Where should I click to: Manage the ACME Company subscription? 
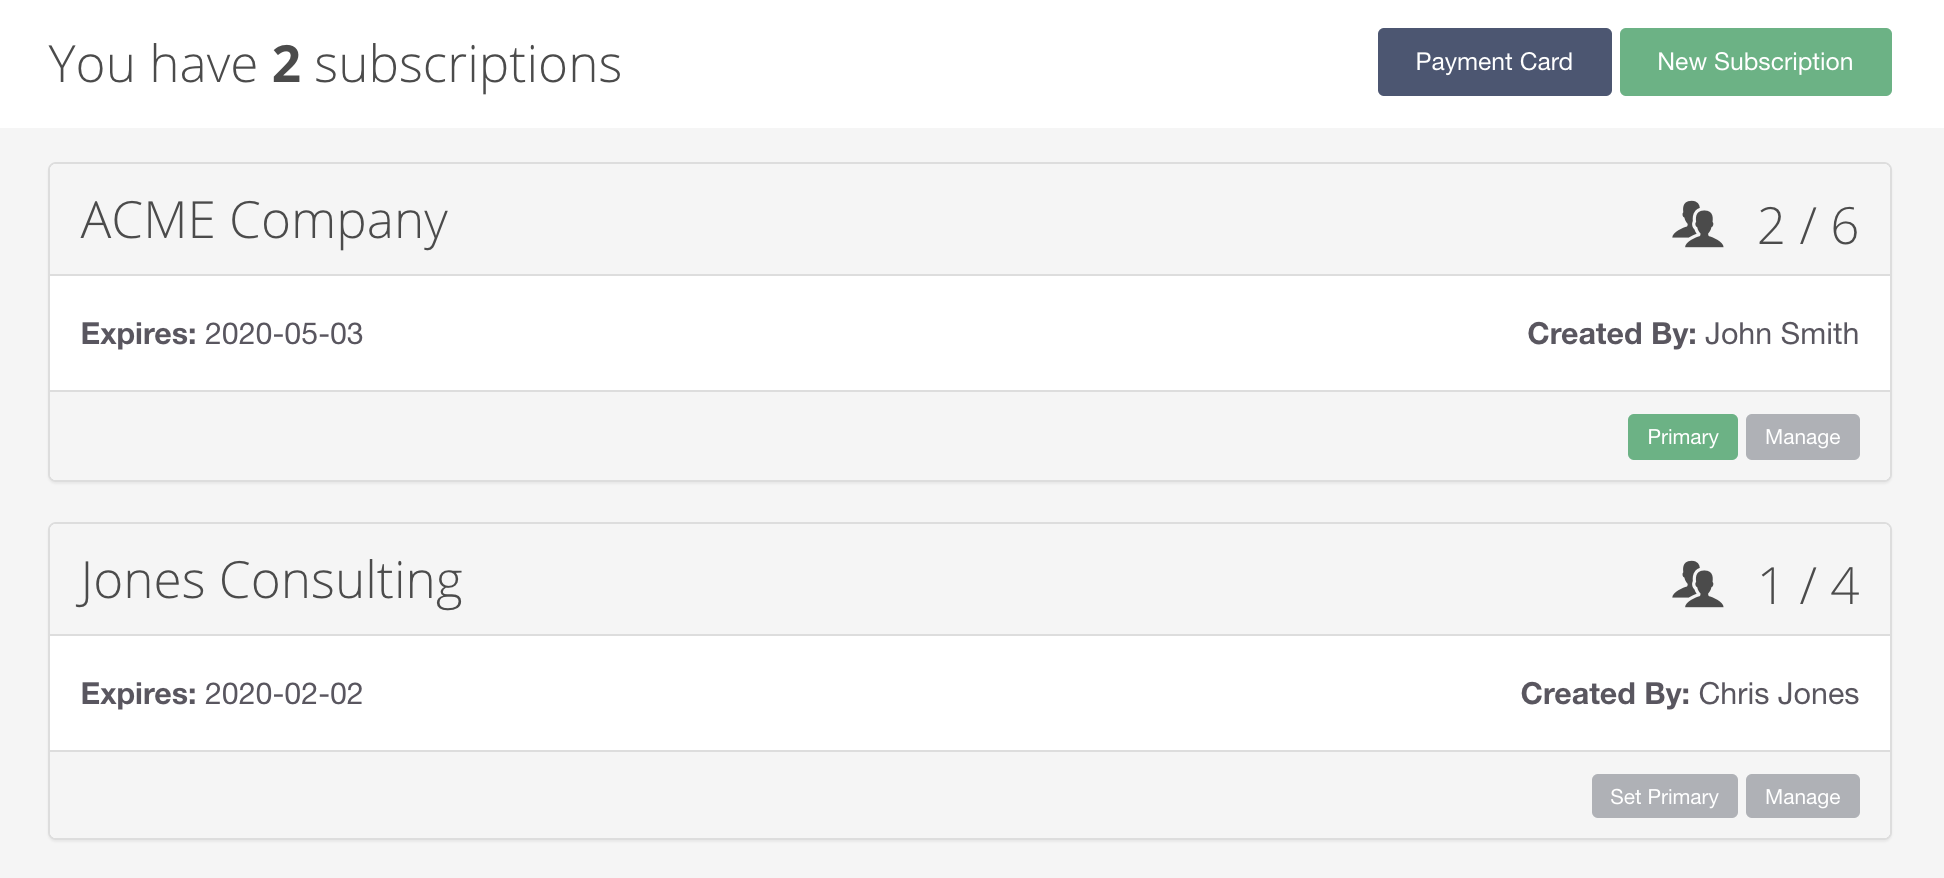(1802, 437)
